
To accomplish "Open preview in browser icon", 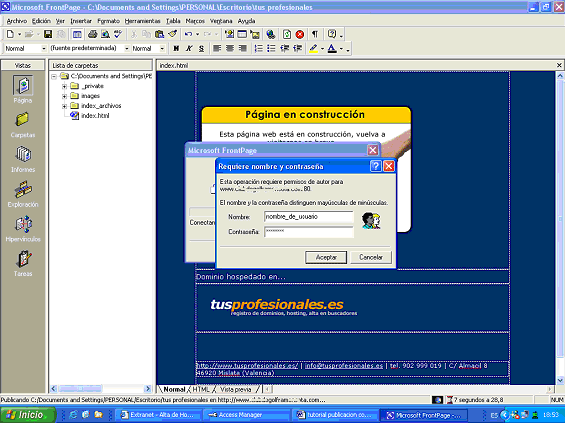I will click(105, 34).
